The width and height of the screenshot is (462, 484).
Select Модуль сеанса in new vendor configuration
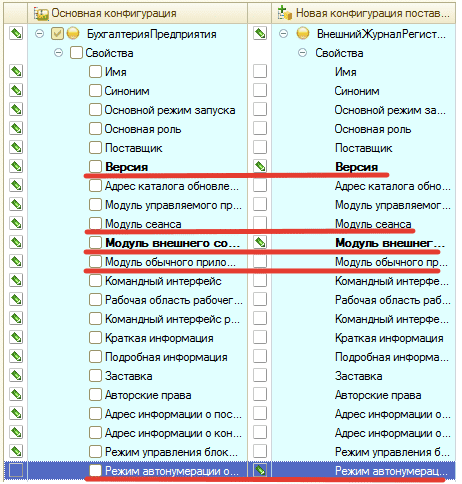373,224
